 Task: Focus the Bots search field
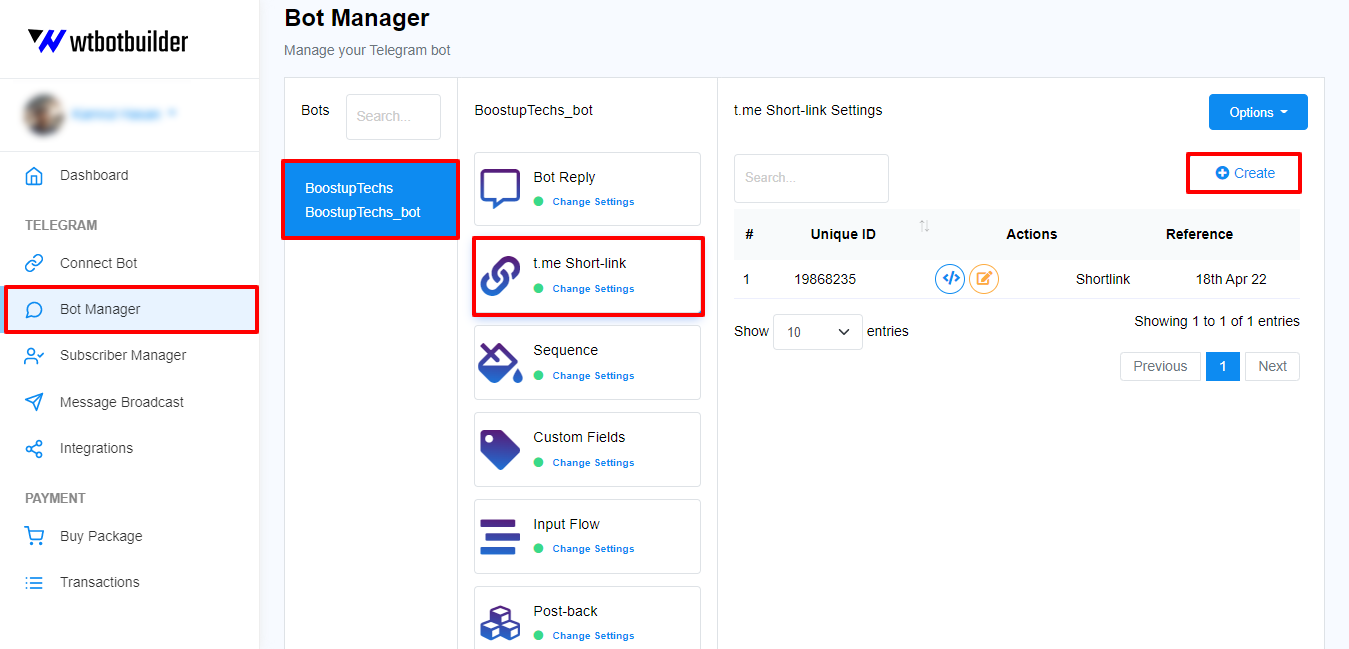pyautogui.click(x=393, y=117)
